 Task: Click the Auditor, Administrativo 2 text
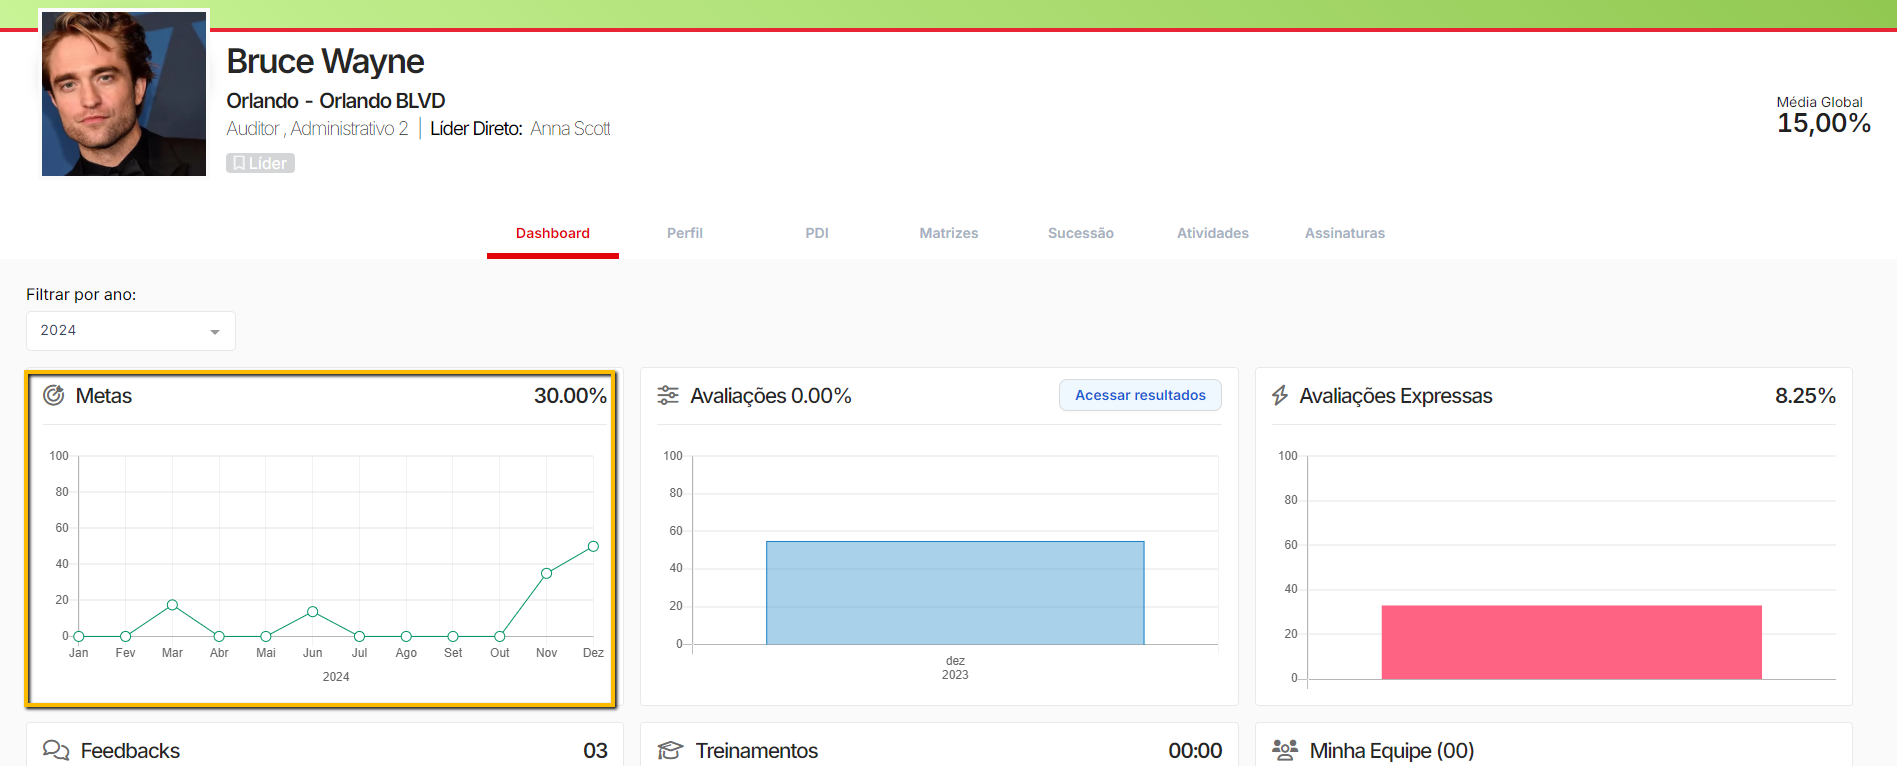click(317, 129)
